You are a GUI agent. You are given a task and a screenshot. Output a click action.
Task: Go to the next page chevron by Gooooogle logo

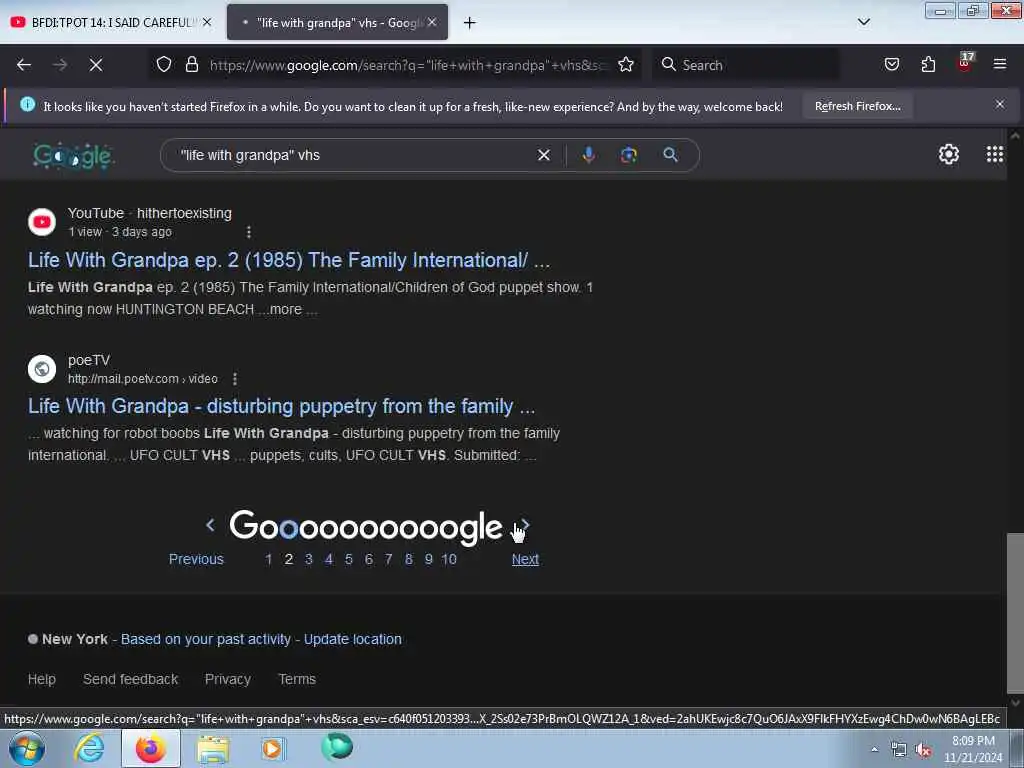coord(526,525)
